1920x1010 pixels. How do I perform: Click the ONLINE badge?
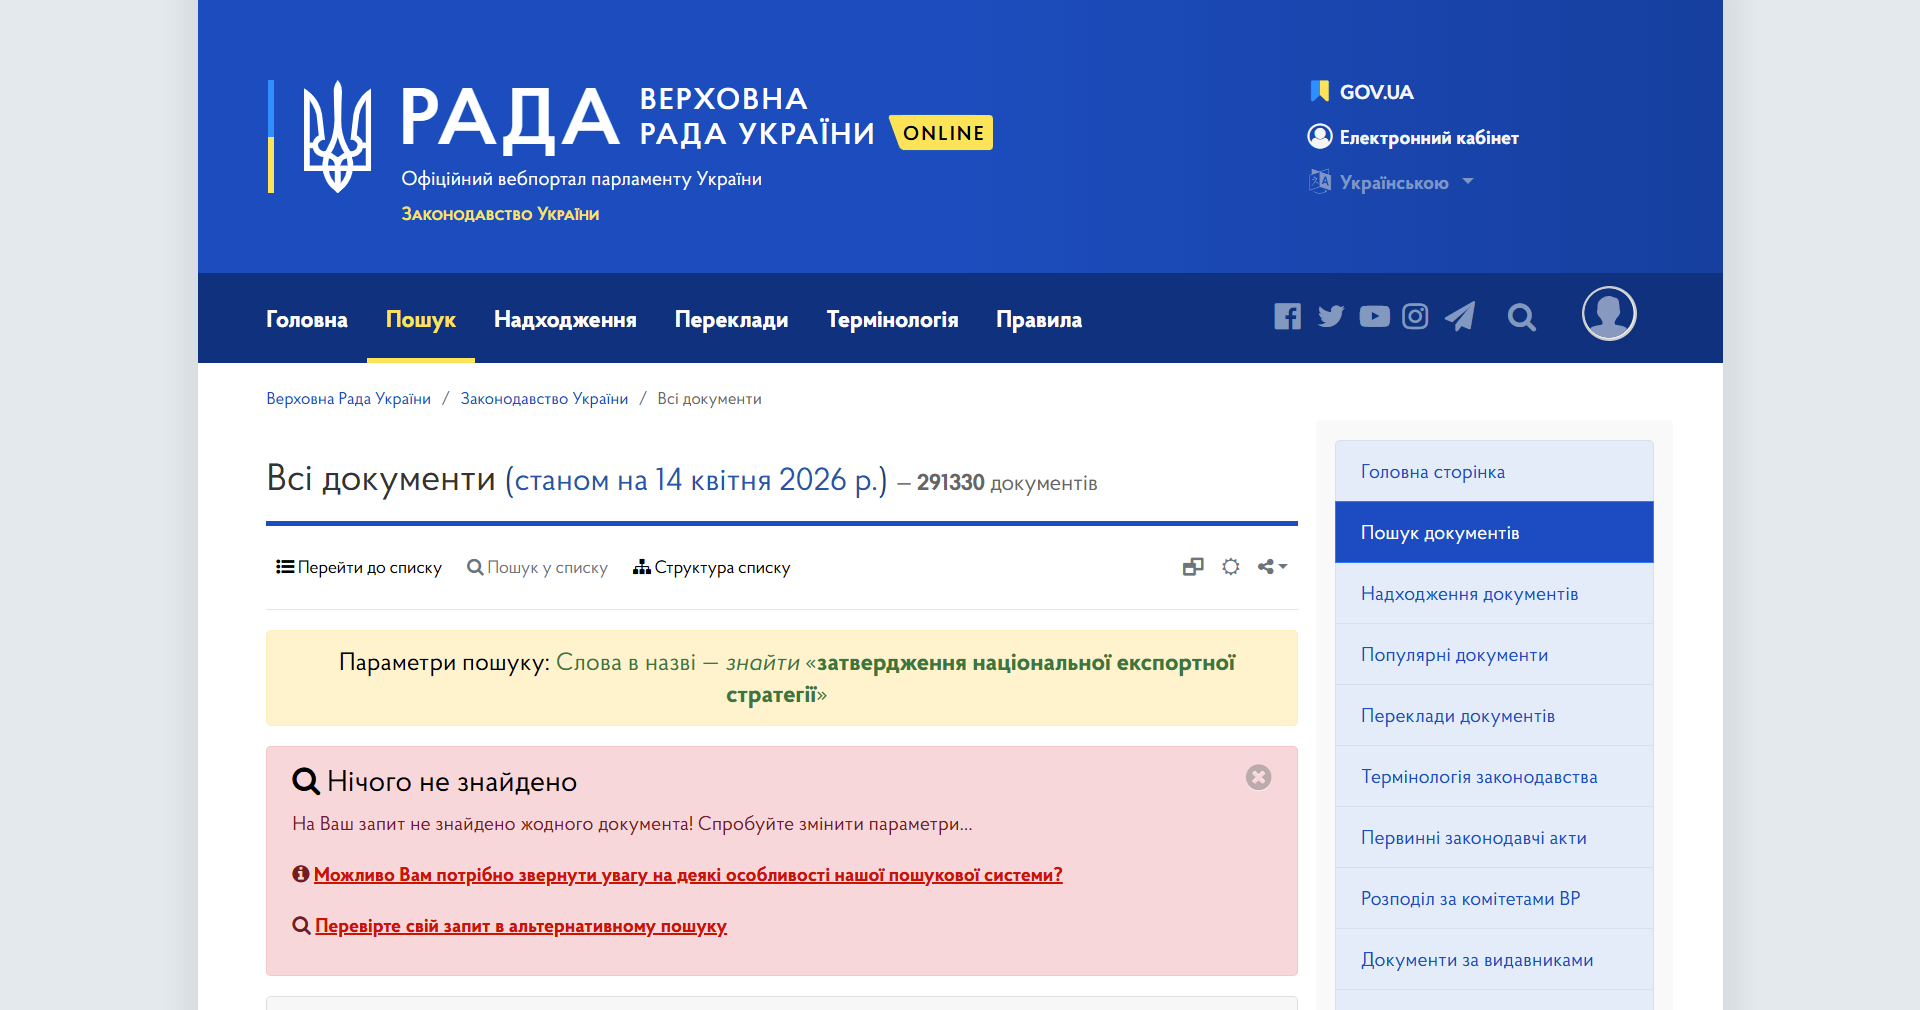pyautogui.click(x=942, y=133)
